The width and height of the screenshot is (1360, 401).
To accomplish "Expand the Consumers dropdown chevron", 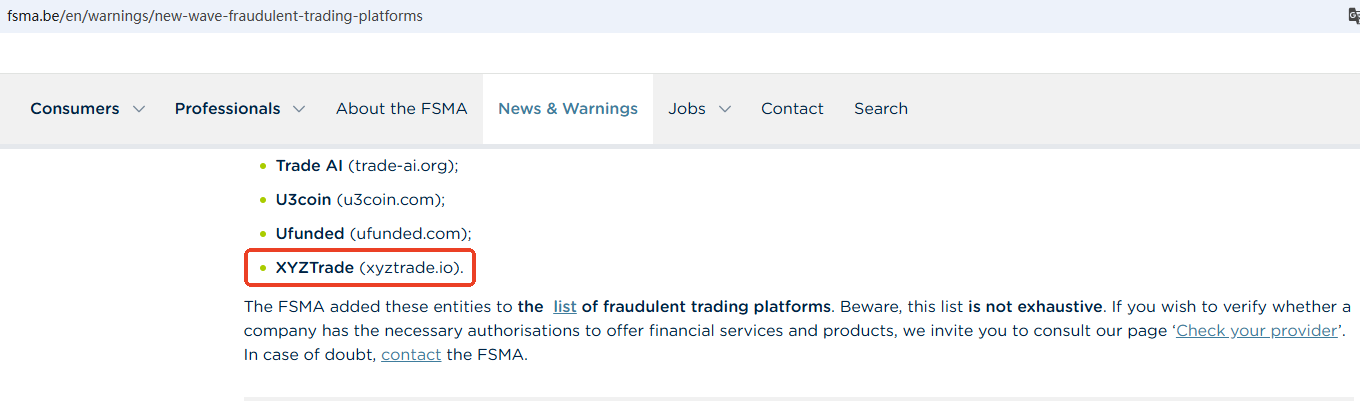I will (139, 109).
